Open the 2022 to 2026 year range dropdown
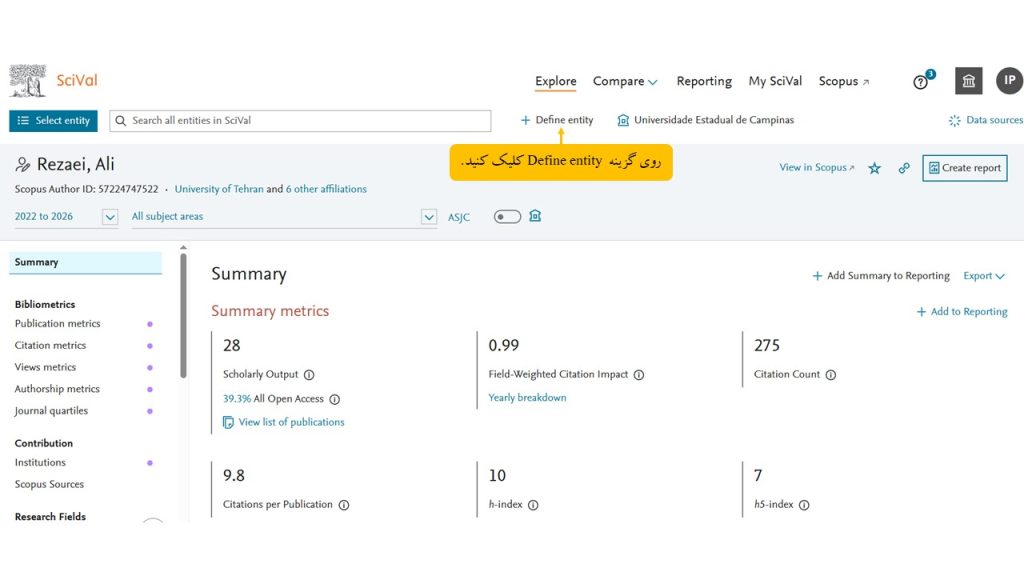The image size is (1024, 576). [x=66, y=217]
